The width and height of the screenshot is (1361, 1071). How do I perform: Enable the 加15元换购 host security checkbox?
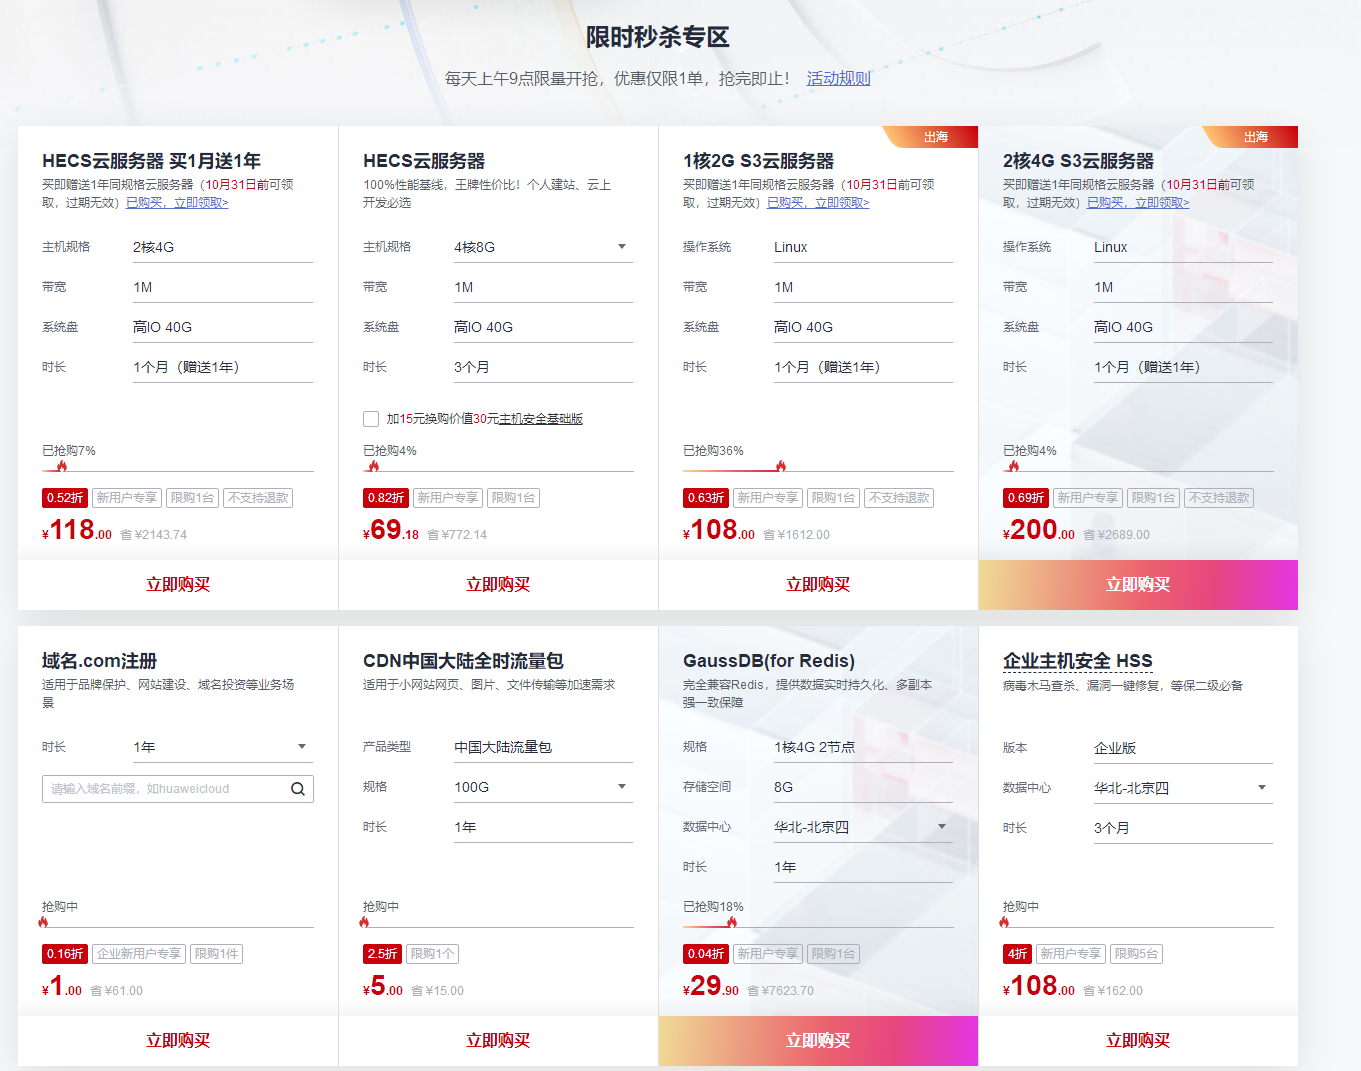click(x=371, y=419)
